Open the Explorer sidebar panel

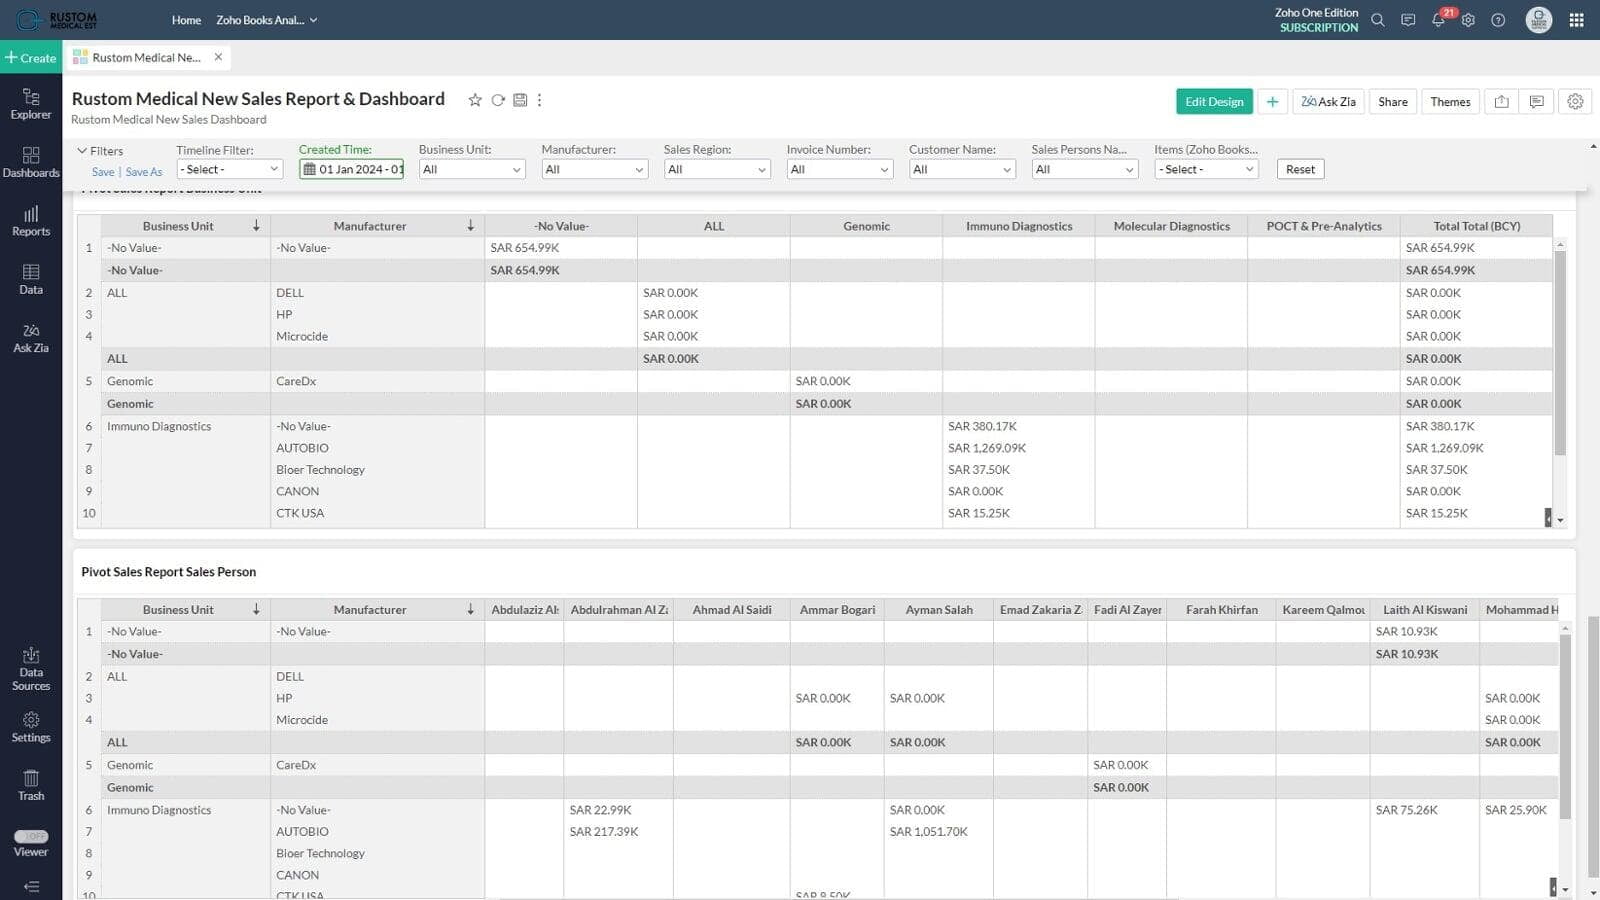pos(31,104)
